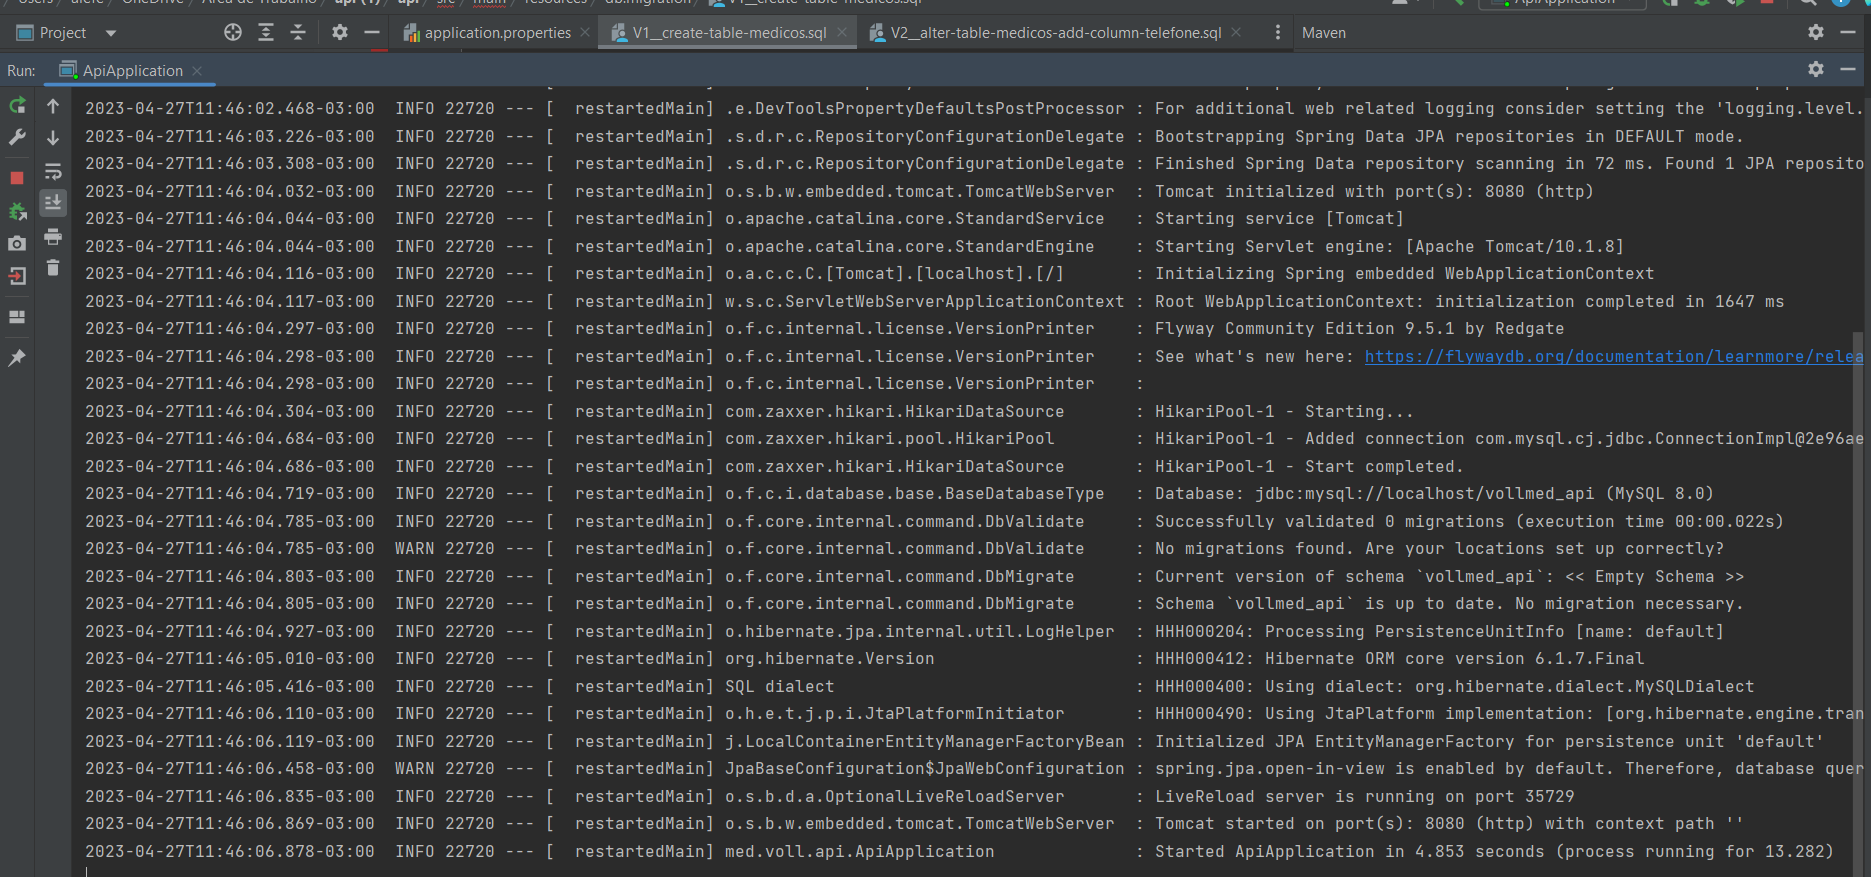Jump up the stack trace with up arrow
Viewport: 1871px width, 877px height.
pos(53,106)
